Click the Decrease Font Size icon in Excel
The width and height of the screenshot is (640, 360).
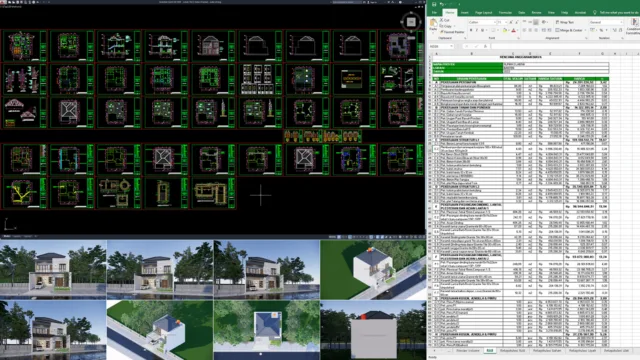(x=517, y=22)
